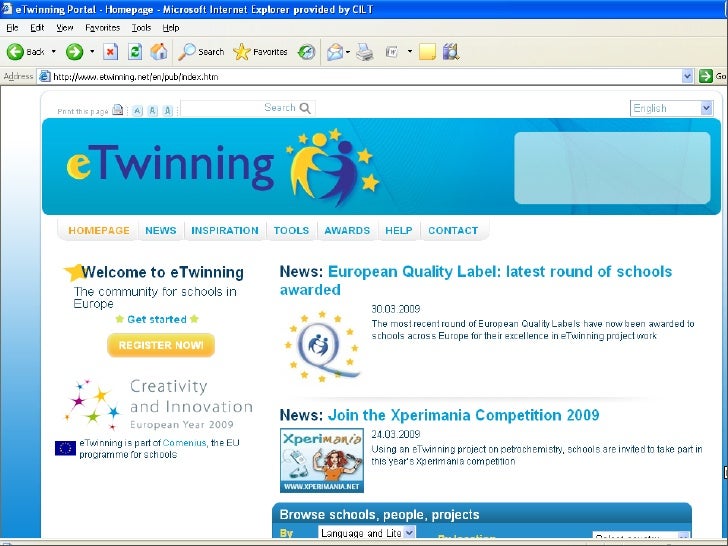Open the Xperimania thumbnail image
728x546 pixels.
pyautogui.click(x=322, y=460)
